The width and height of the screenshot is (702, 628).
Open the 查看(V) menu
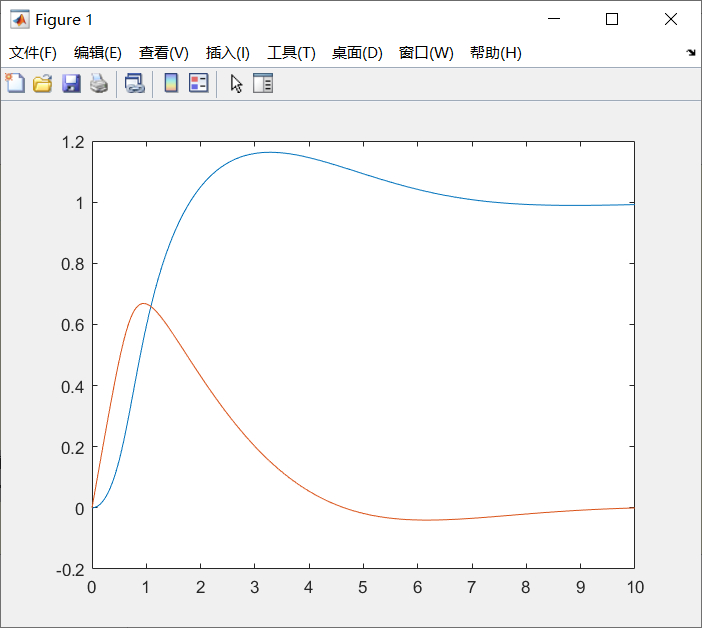[x=163, y=53]
